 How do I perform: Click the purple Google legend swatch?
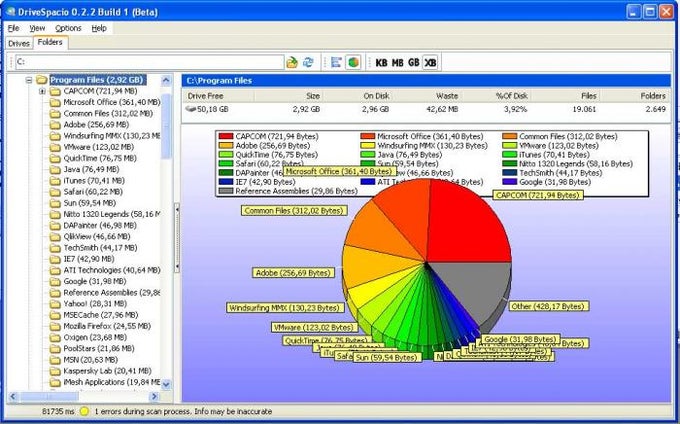click(510, 182)
